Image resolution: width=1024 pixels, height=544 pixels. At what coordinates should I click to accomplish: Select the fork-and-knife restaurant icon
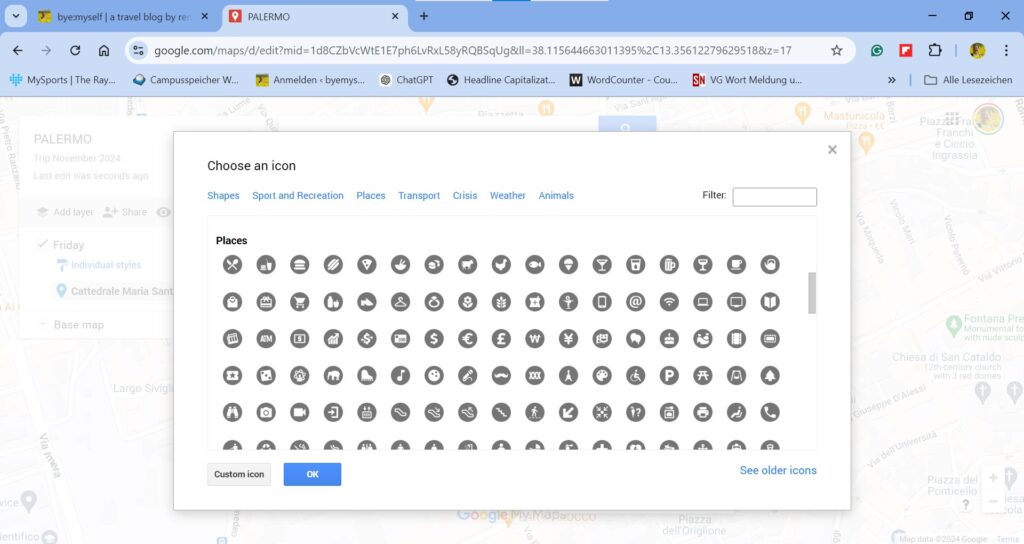232,264
